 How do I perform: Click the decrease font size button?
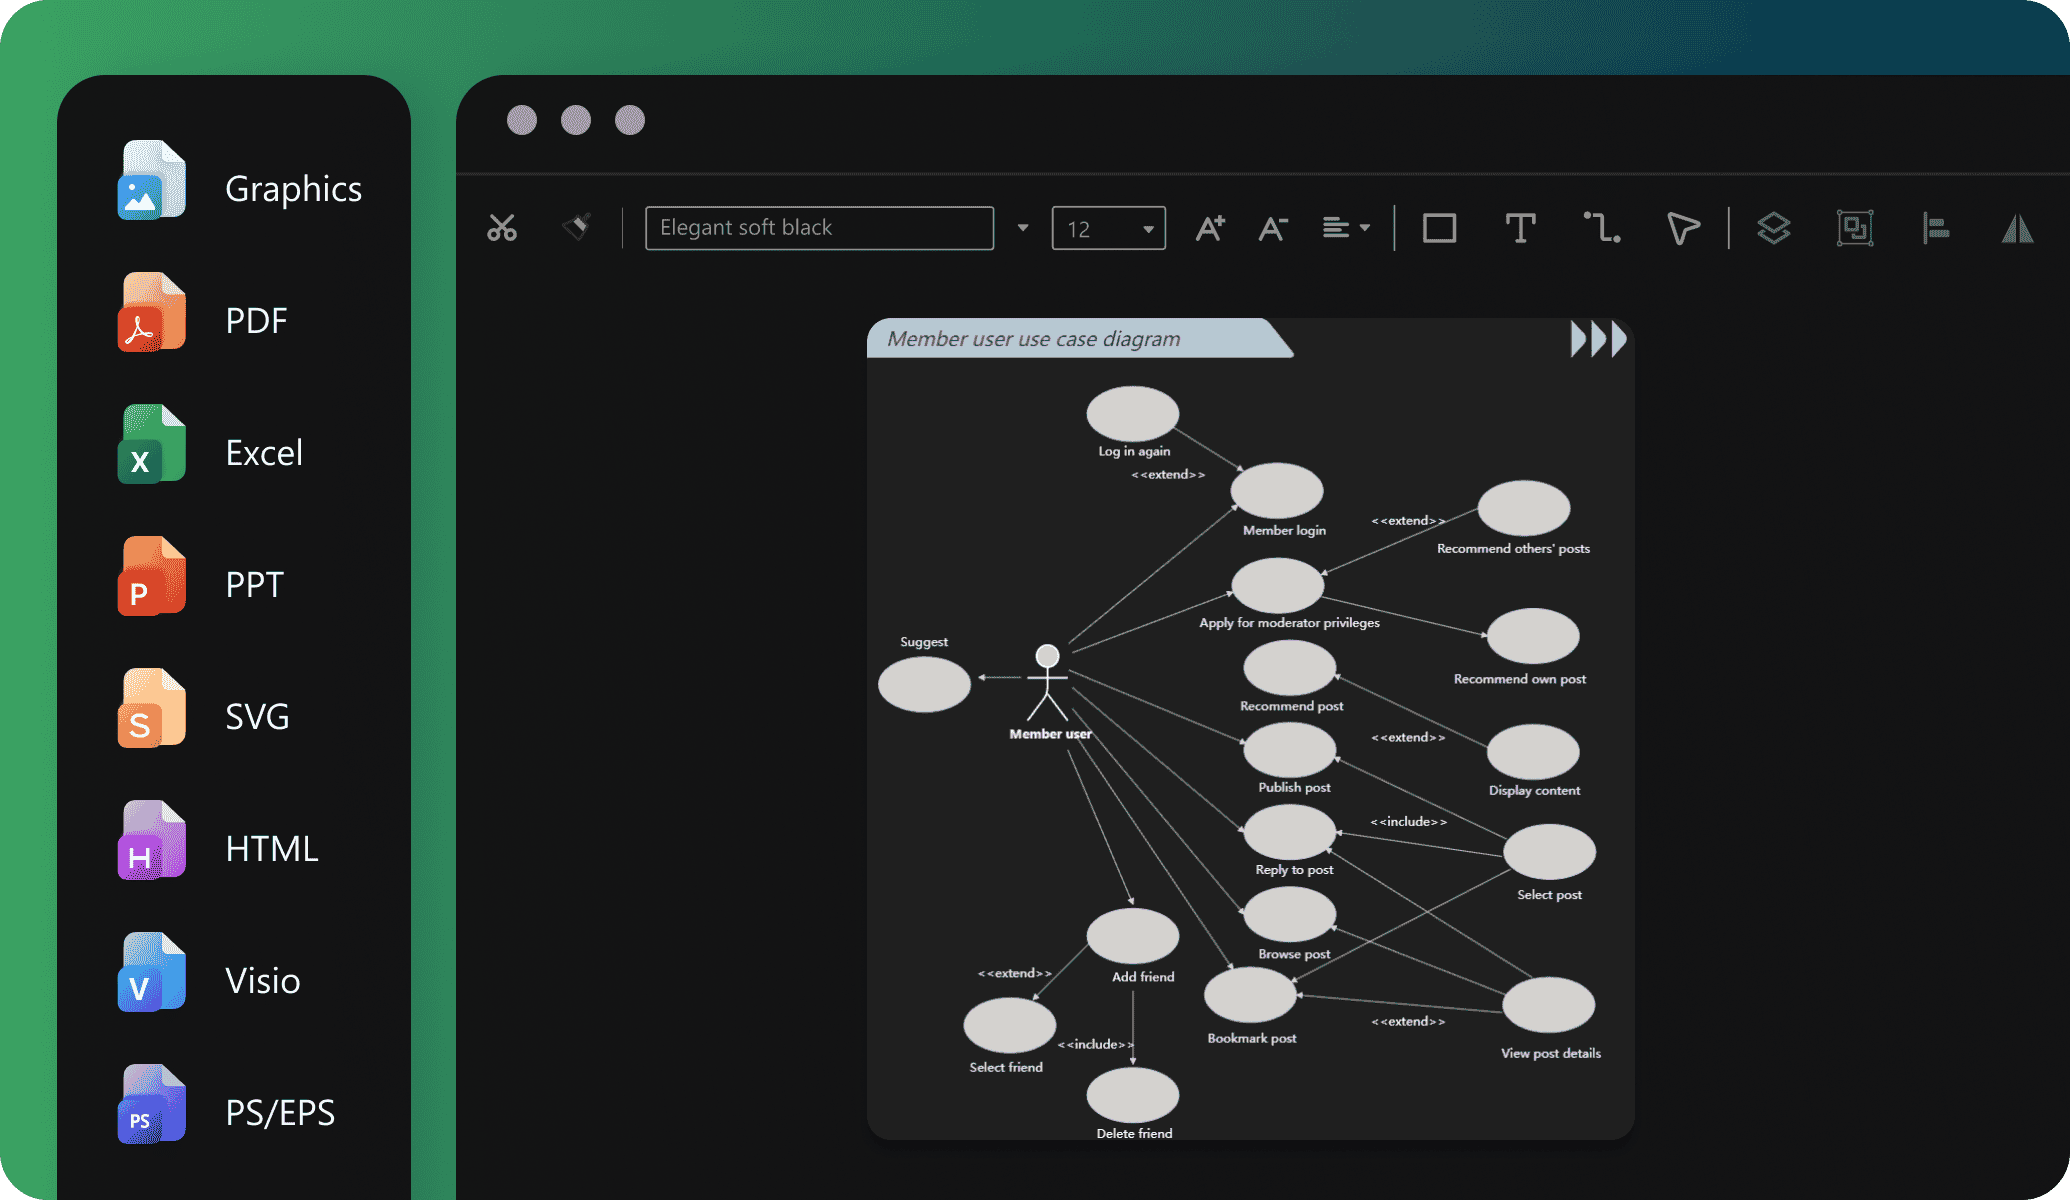1274,227
